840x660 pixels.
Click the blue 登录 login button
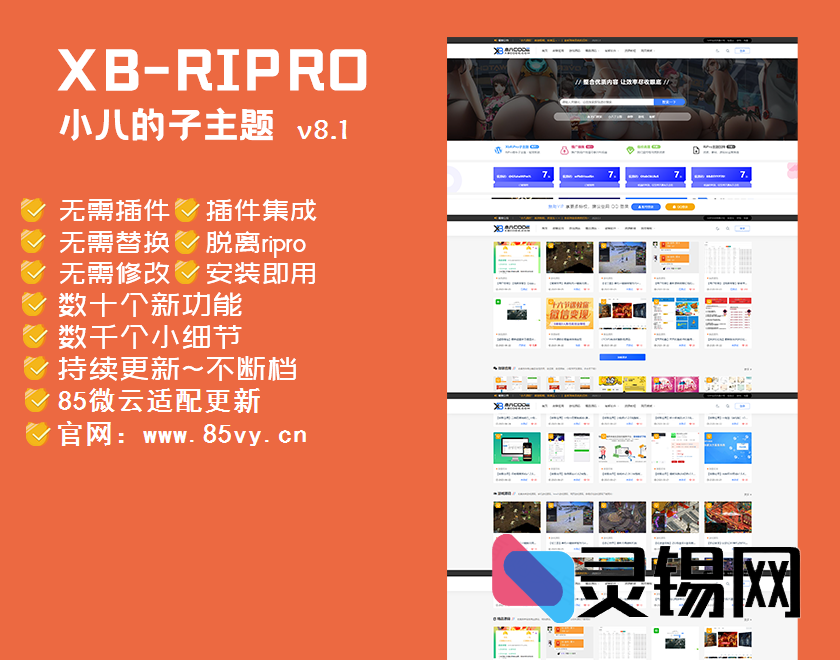click(x=742, y=50)
